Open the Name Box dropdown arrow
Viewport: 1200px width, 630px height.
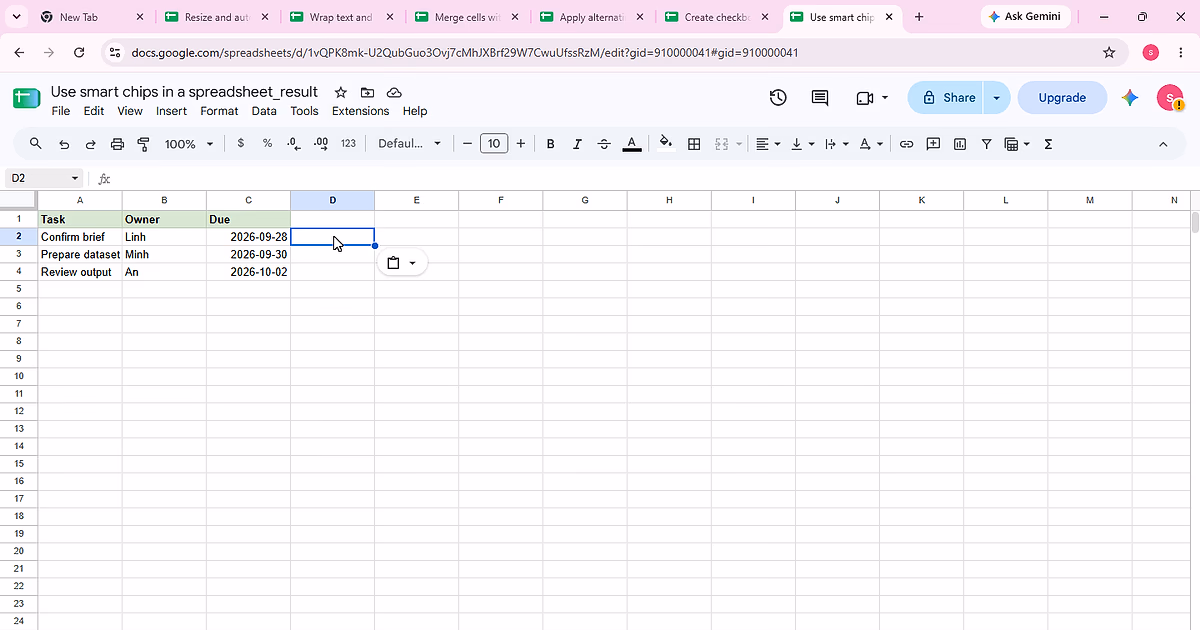pos(75,178)
